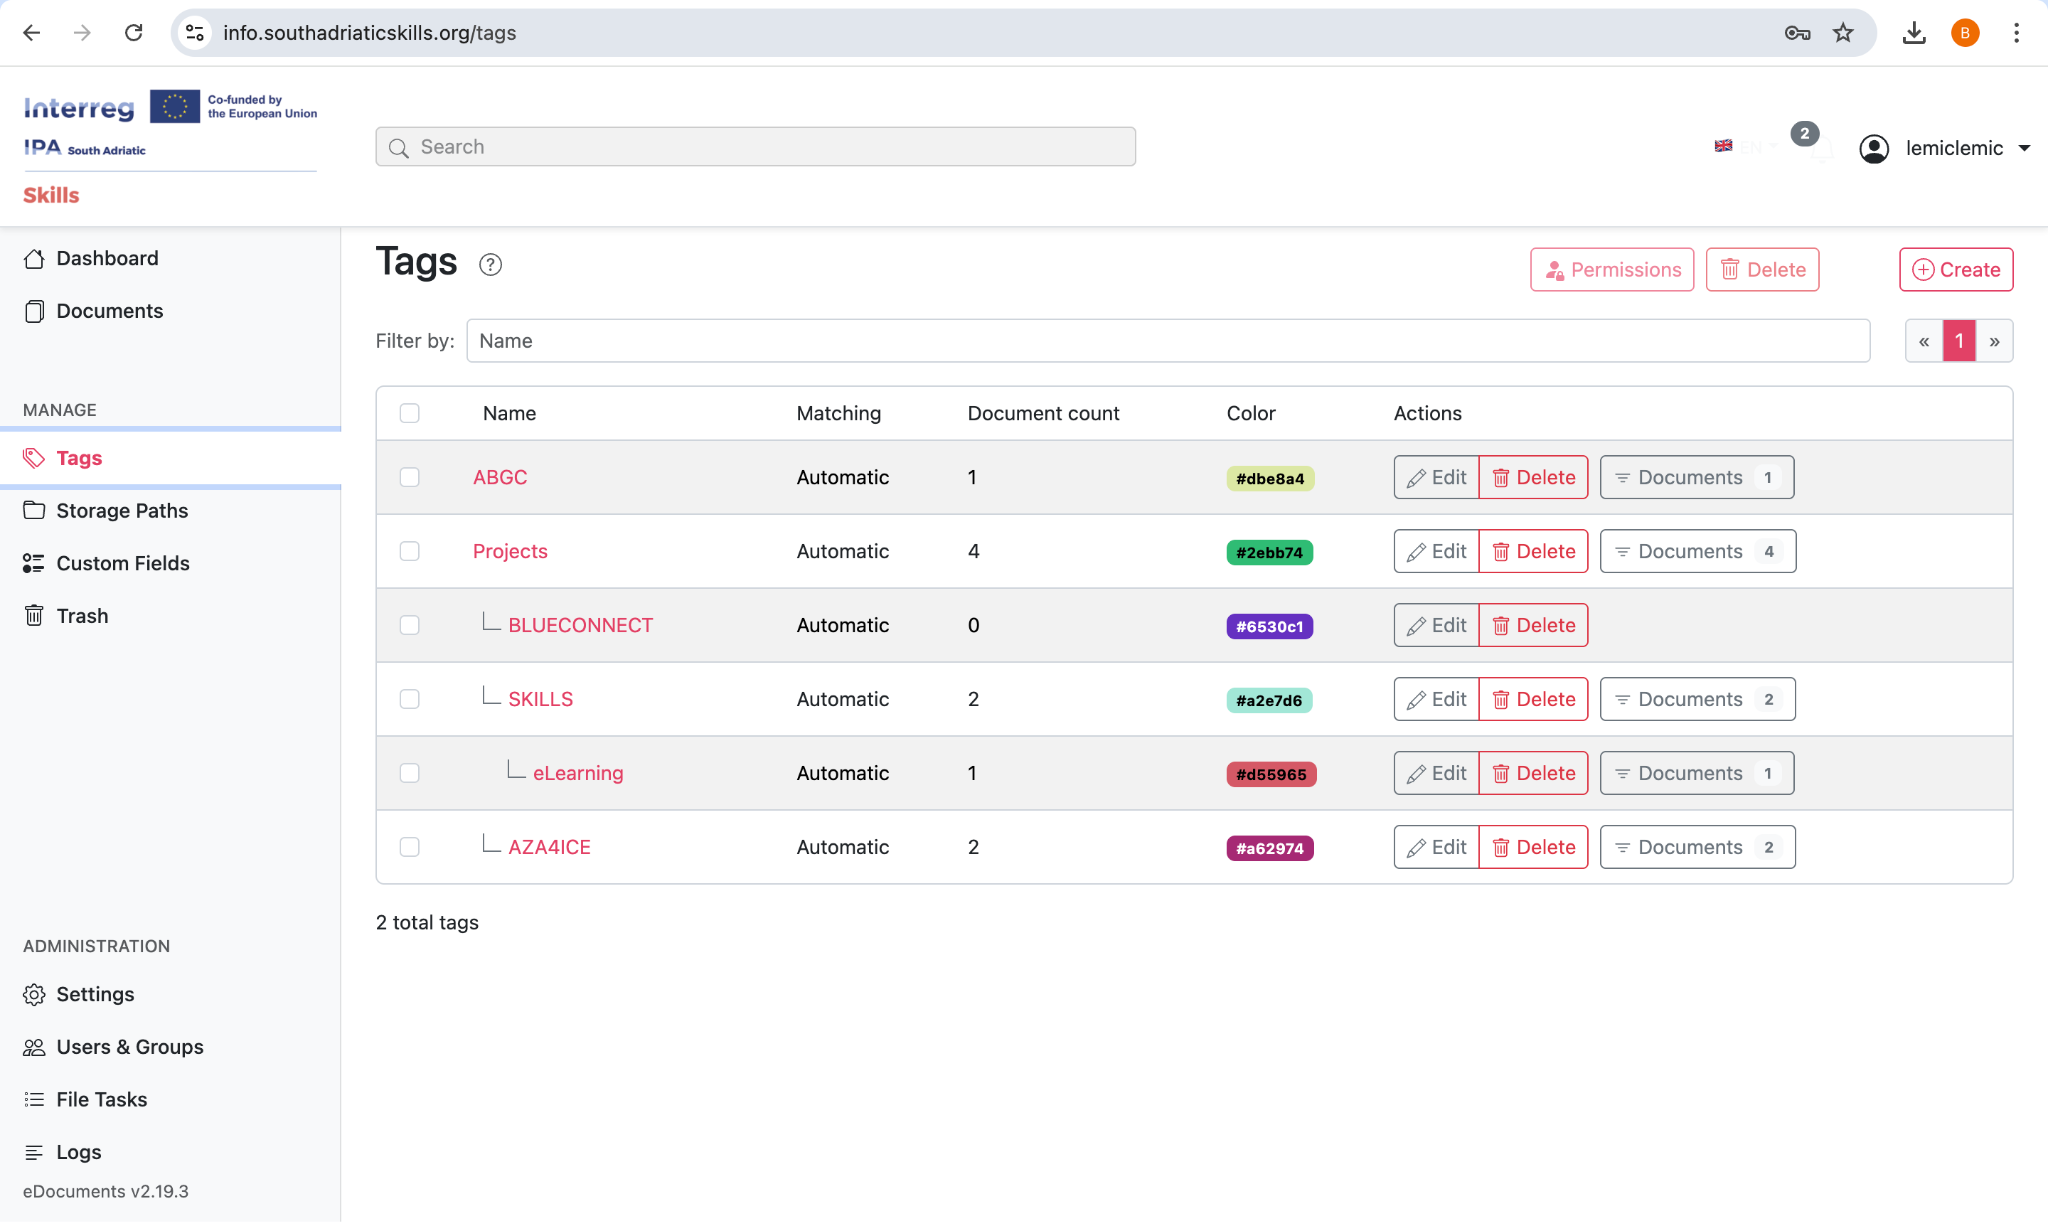This screenshot has width=2048, height=1222.
Task: Click the Users & Groups icon
Action: [34, 1047]
